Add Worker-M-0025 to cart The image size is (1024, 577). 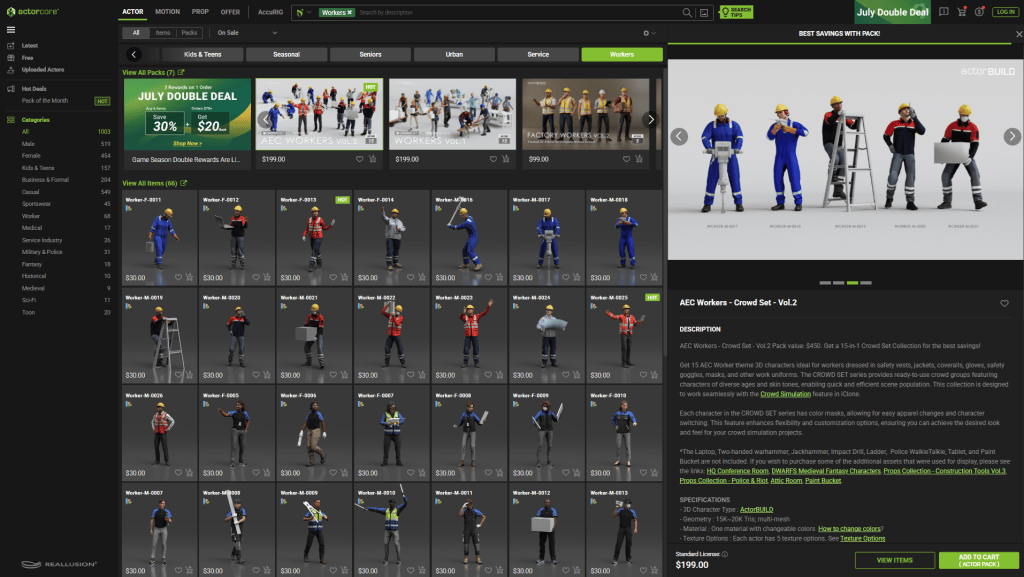pyautogui.click(x=654, y=375)
